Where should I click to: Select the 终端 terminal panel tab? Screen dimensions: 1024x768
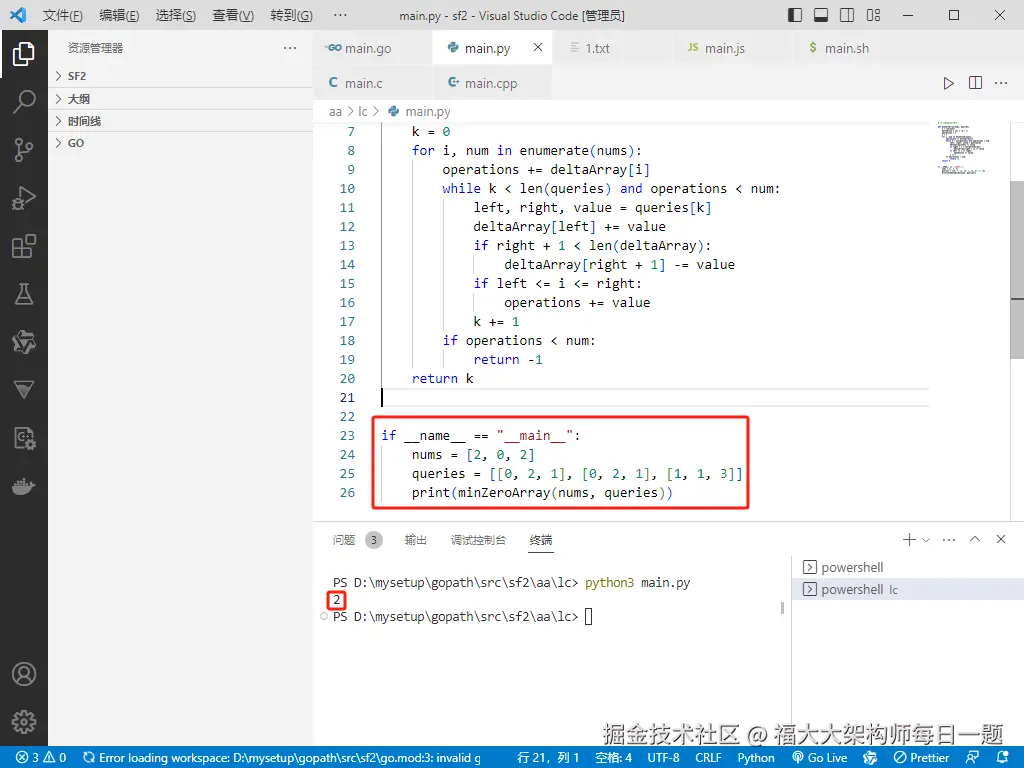coord(541,540)
